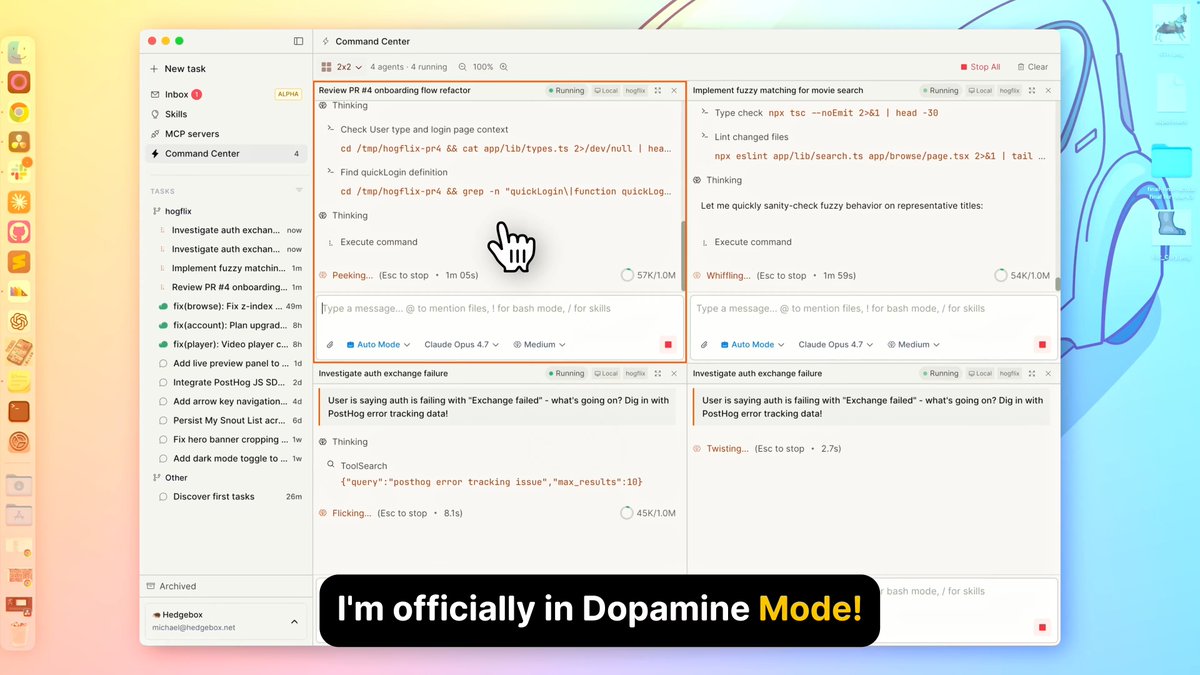
Task: Click the Review PR #4 pane scrollbar
Action: [x=684, y=254]
